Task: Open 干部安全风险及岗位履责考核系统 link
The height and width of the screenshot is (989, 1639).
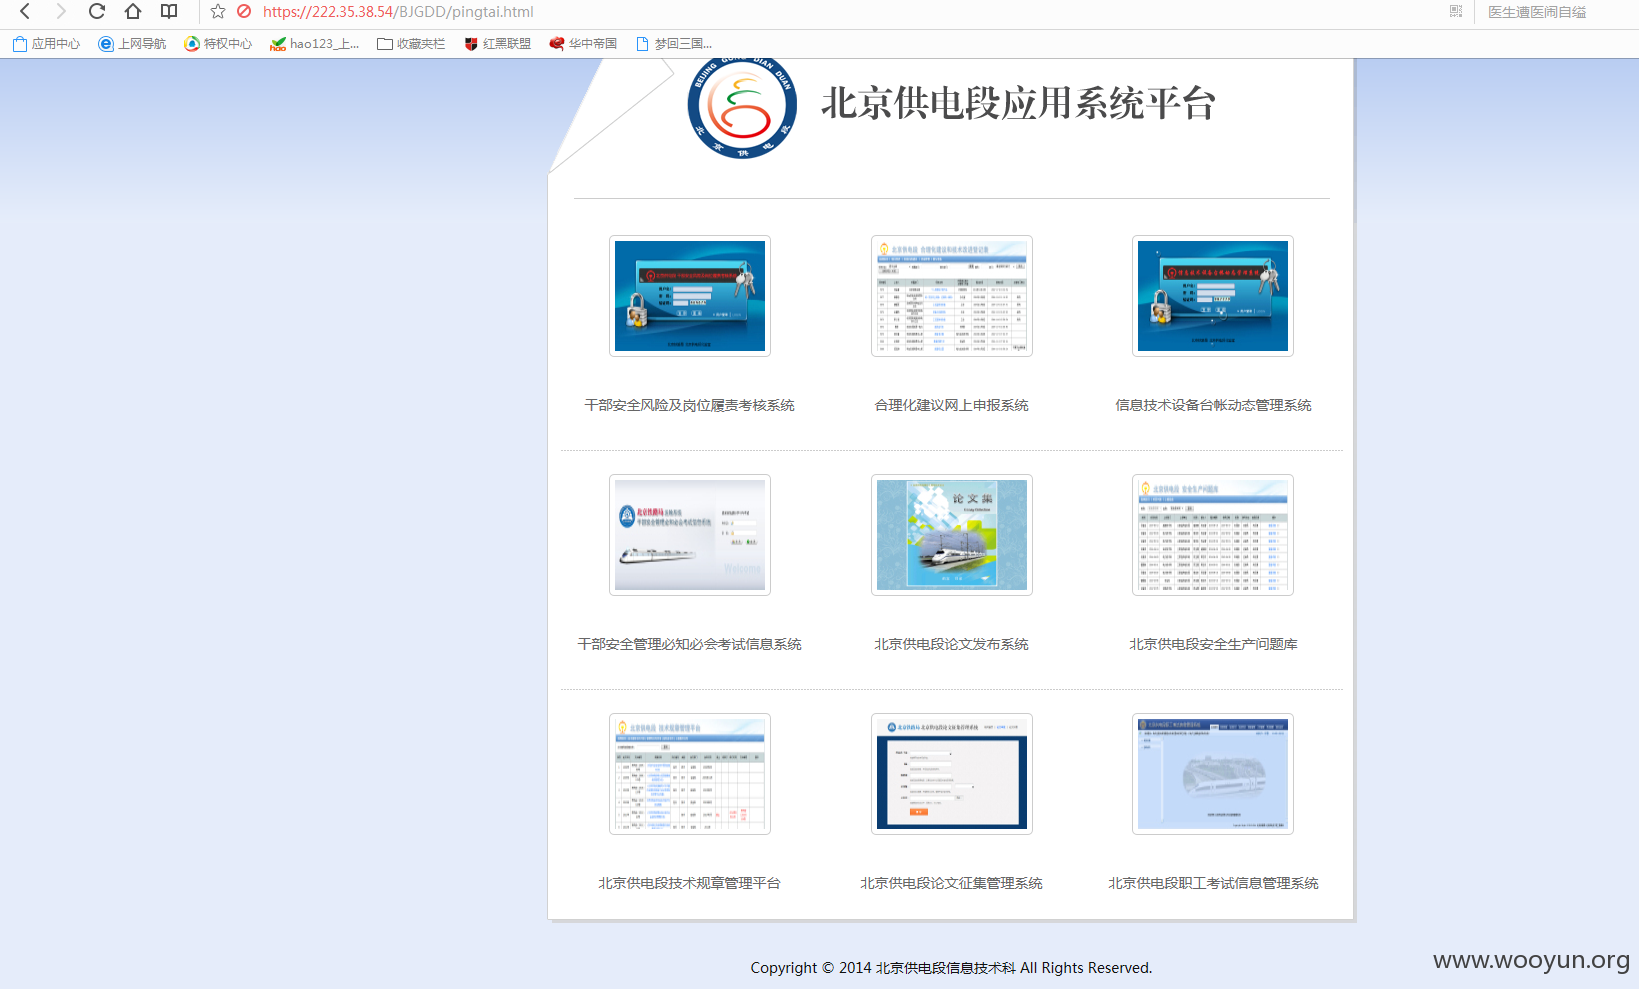Action: pos(689,405)
